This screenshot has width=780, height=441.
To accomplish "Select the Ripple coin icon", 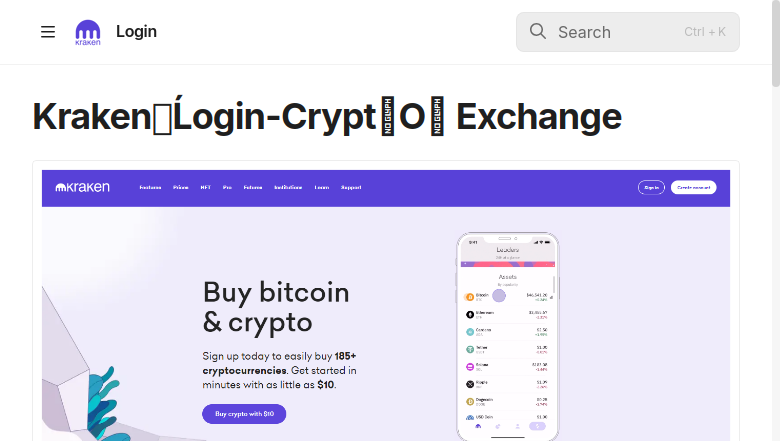I will [x=470, y=384].
